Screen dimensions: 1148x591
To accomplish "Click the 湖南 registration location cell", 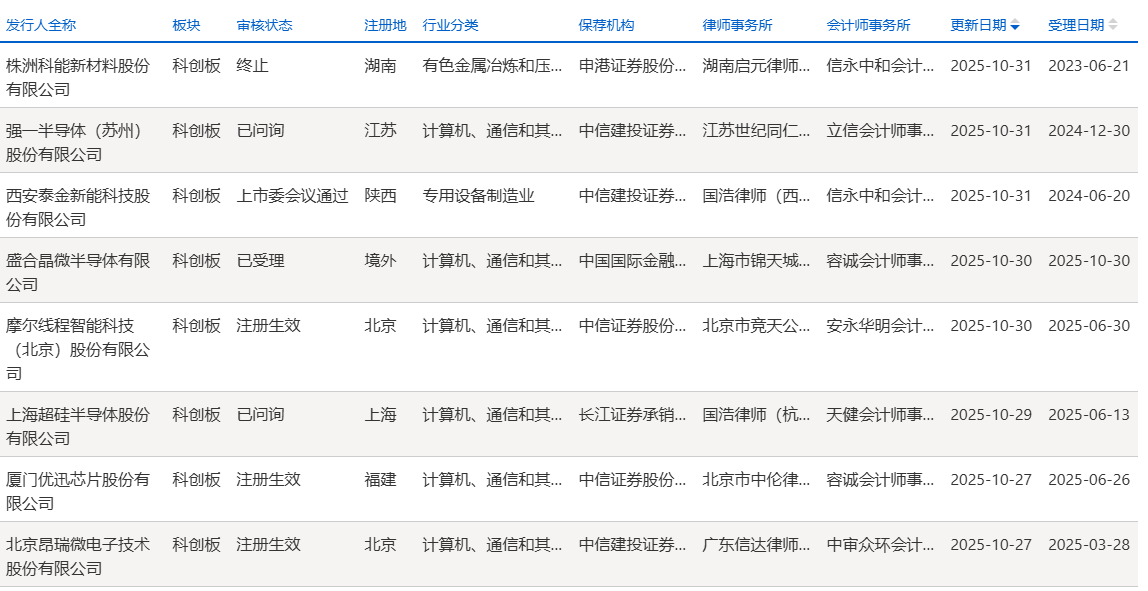I will [381, 66].
